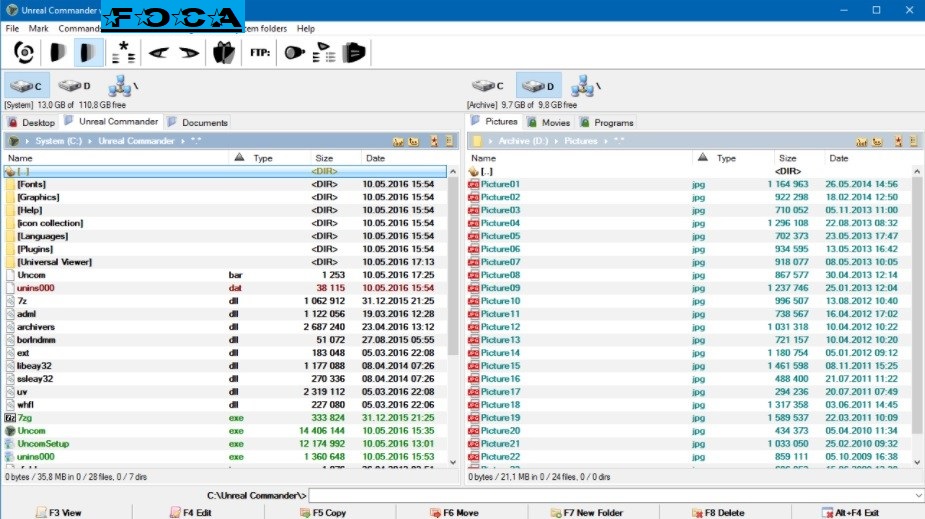
Task: Click the sort triangle in left panel header
Action: (x=239, y=157)
